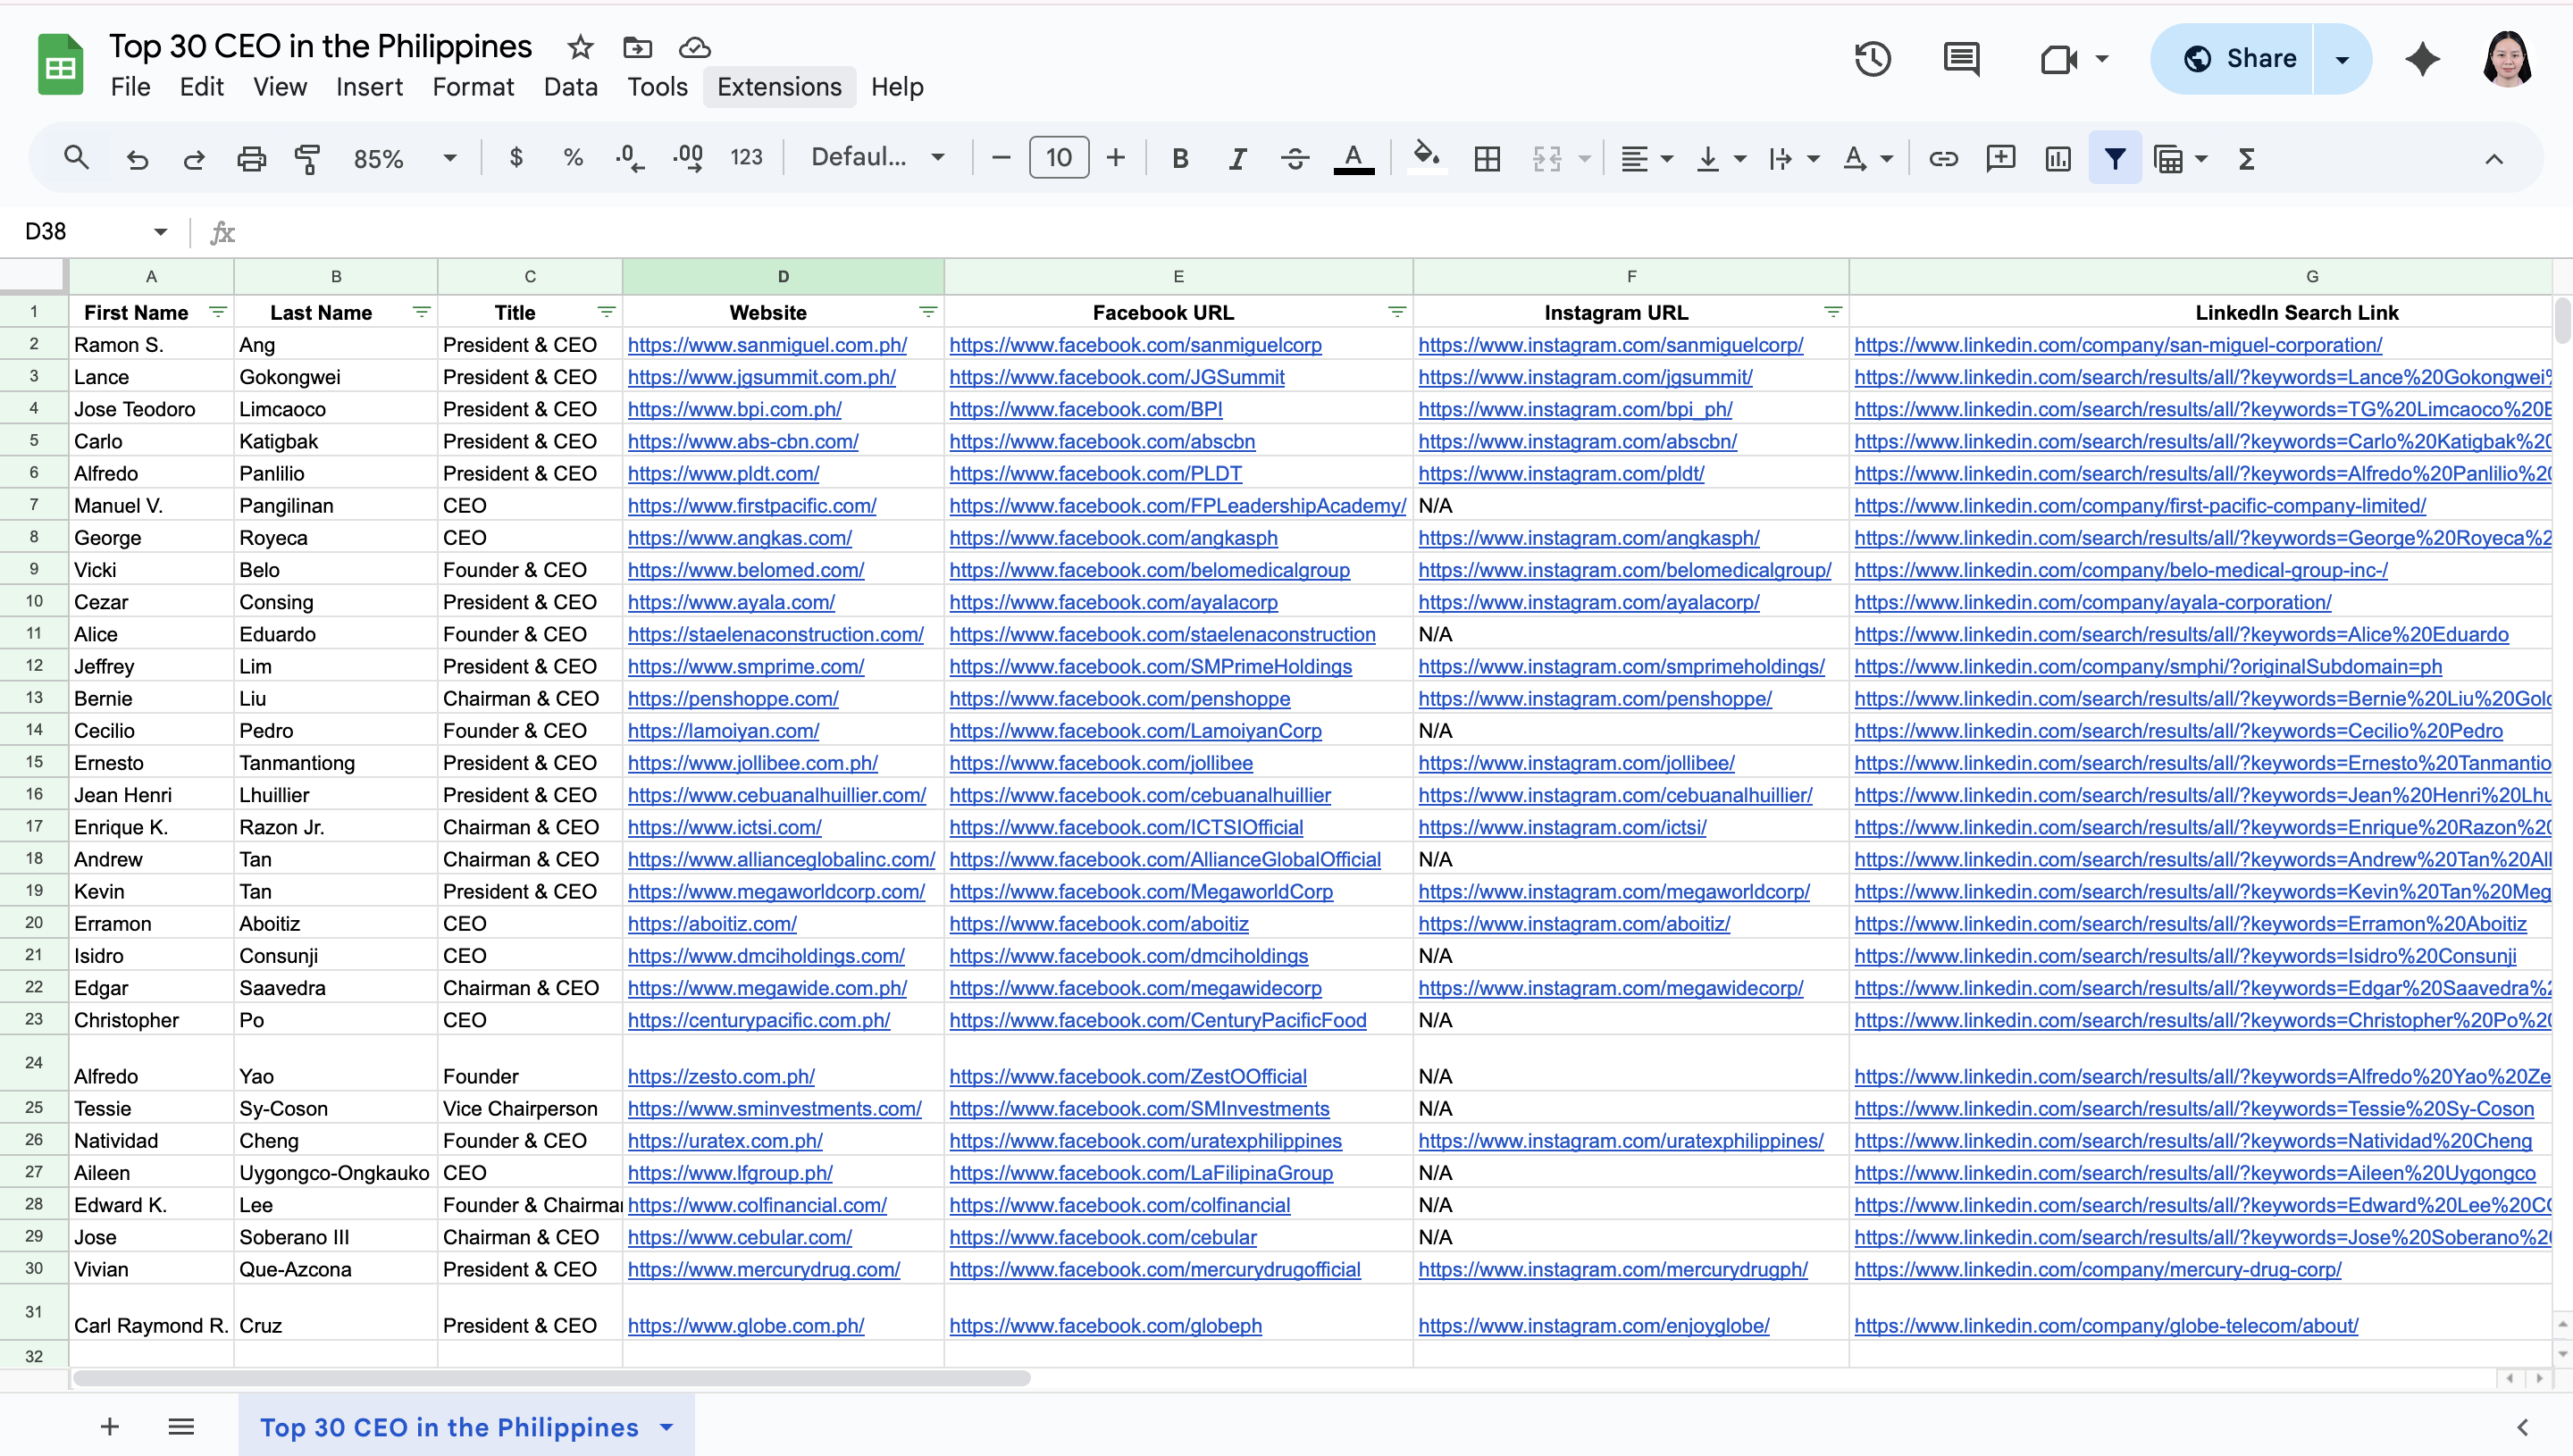Click the insert link icon

click(1943, 158)
